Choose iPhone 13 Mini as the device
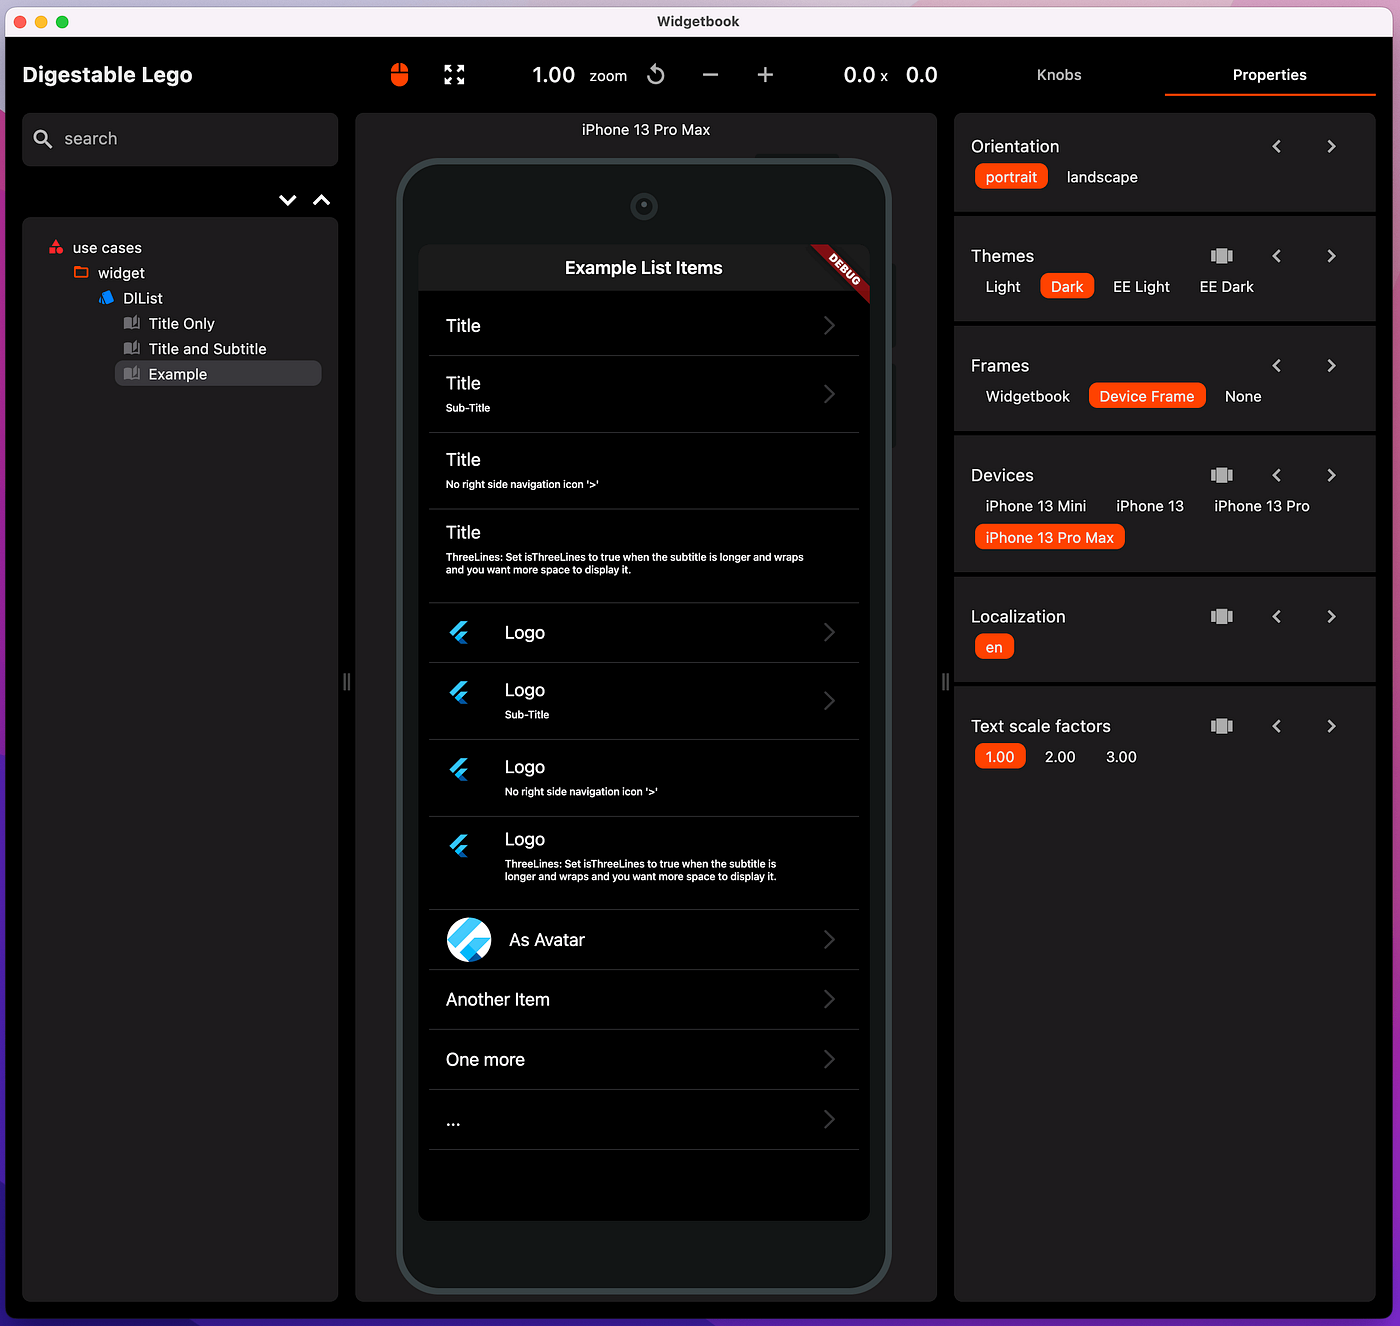This screenshot has height=1326, width=1400. [1035, 506]
